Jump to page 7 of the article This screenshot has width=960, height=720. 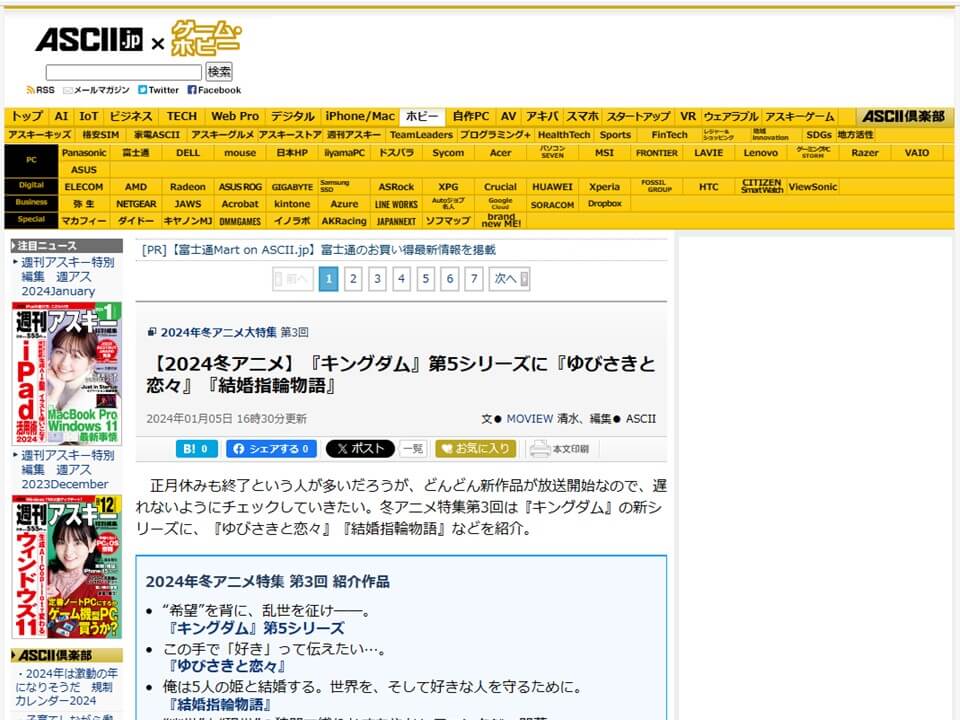point(474,279)
